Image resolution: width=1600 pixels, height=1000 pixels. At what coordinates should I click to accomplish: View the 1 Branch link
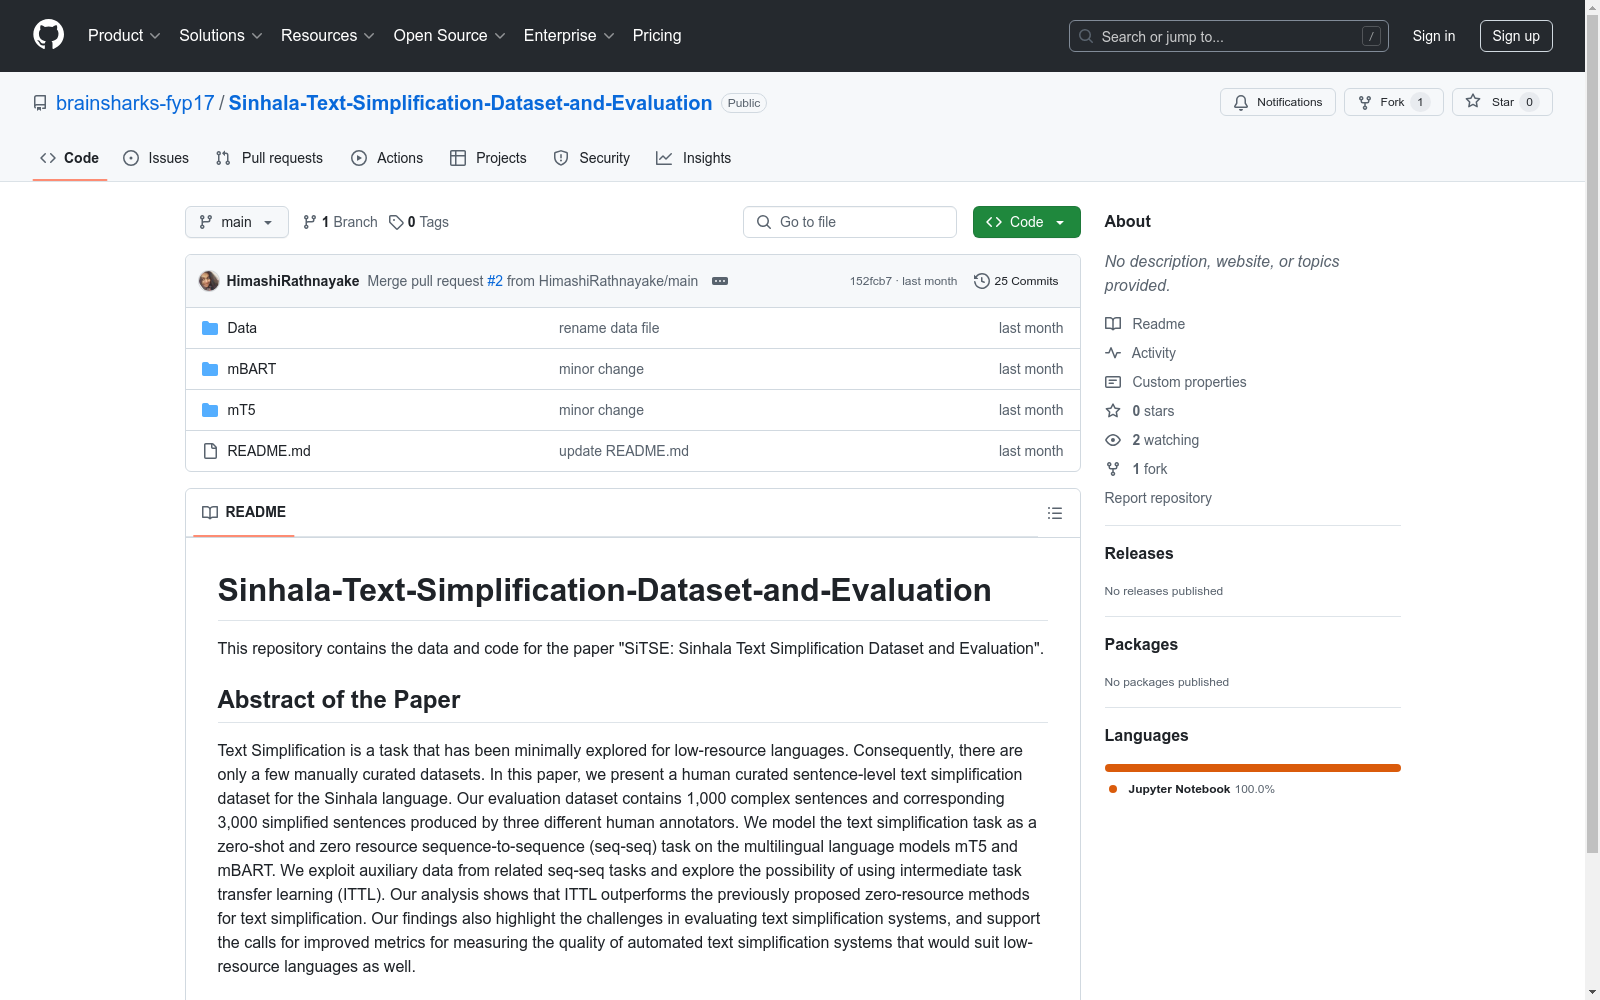(x=340, y=222)
